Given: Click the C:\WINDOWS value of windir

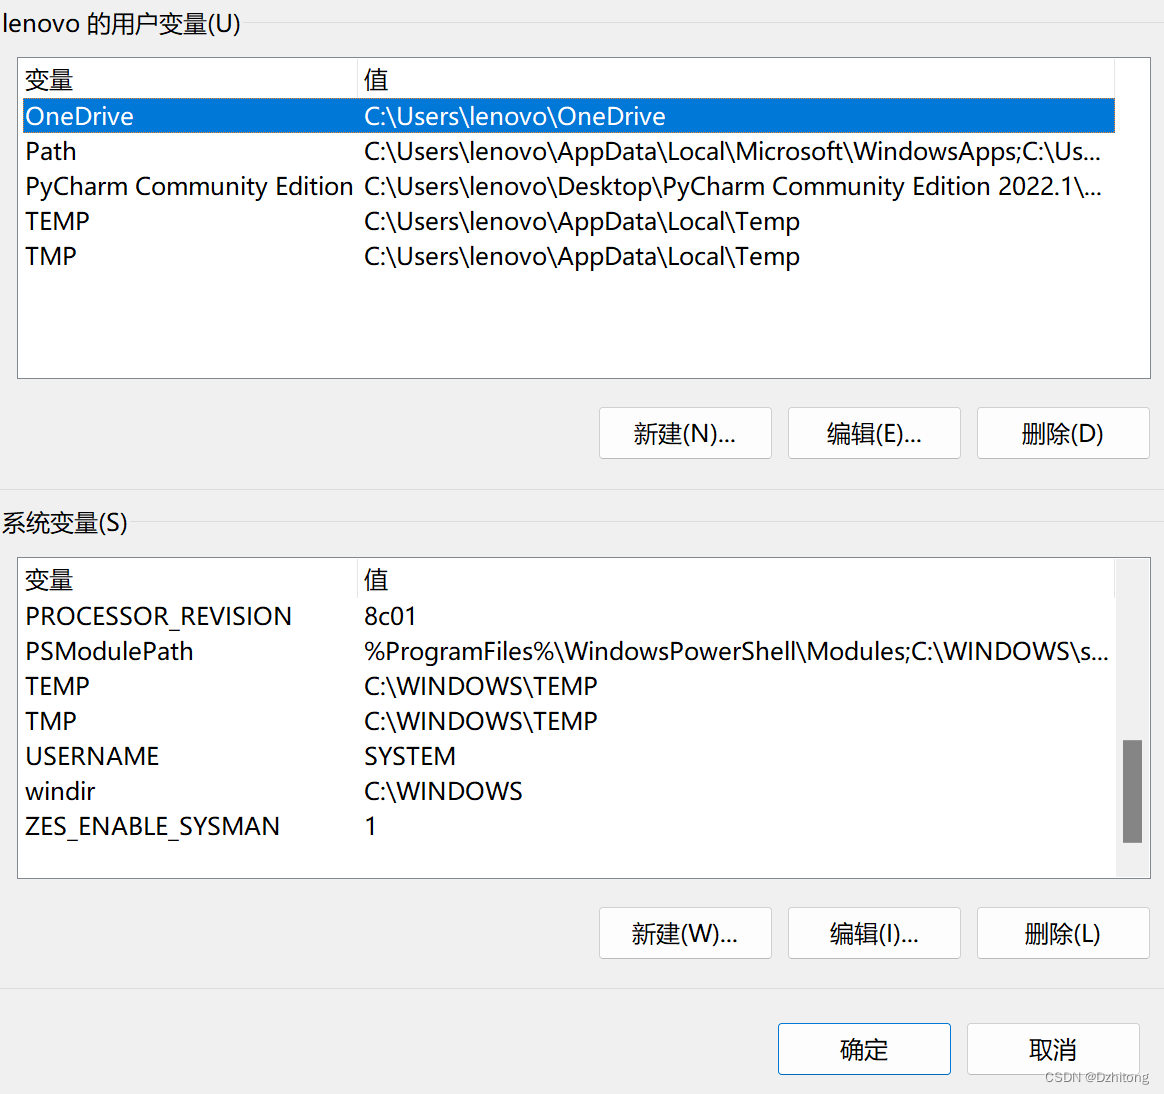Looking at the screenshot, I should point(443,791).
